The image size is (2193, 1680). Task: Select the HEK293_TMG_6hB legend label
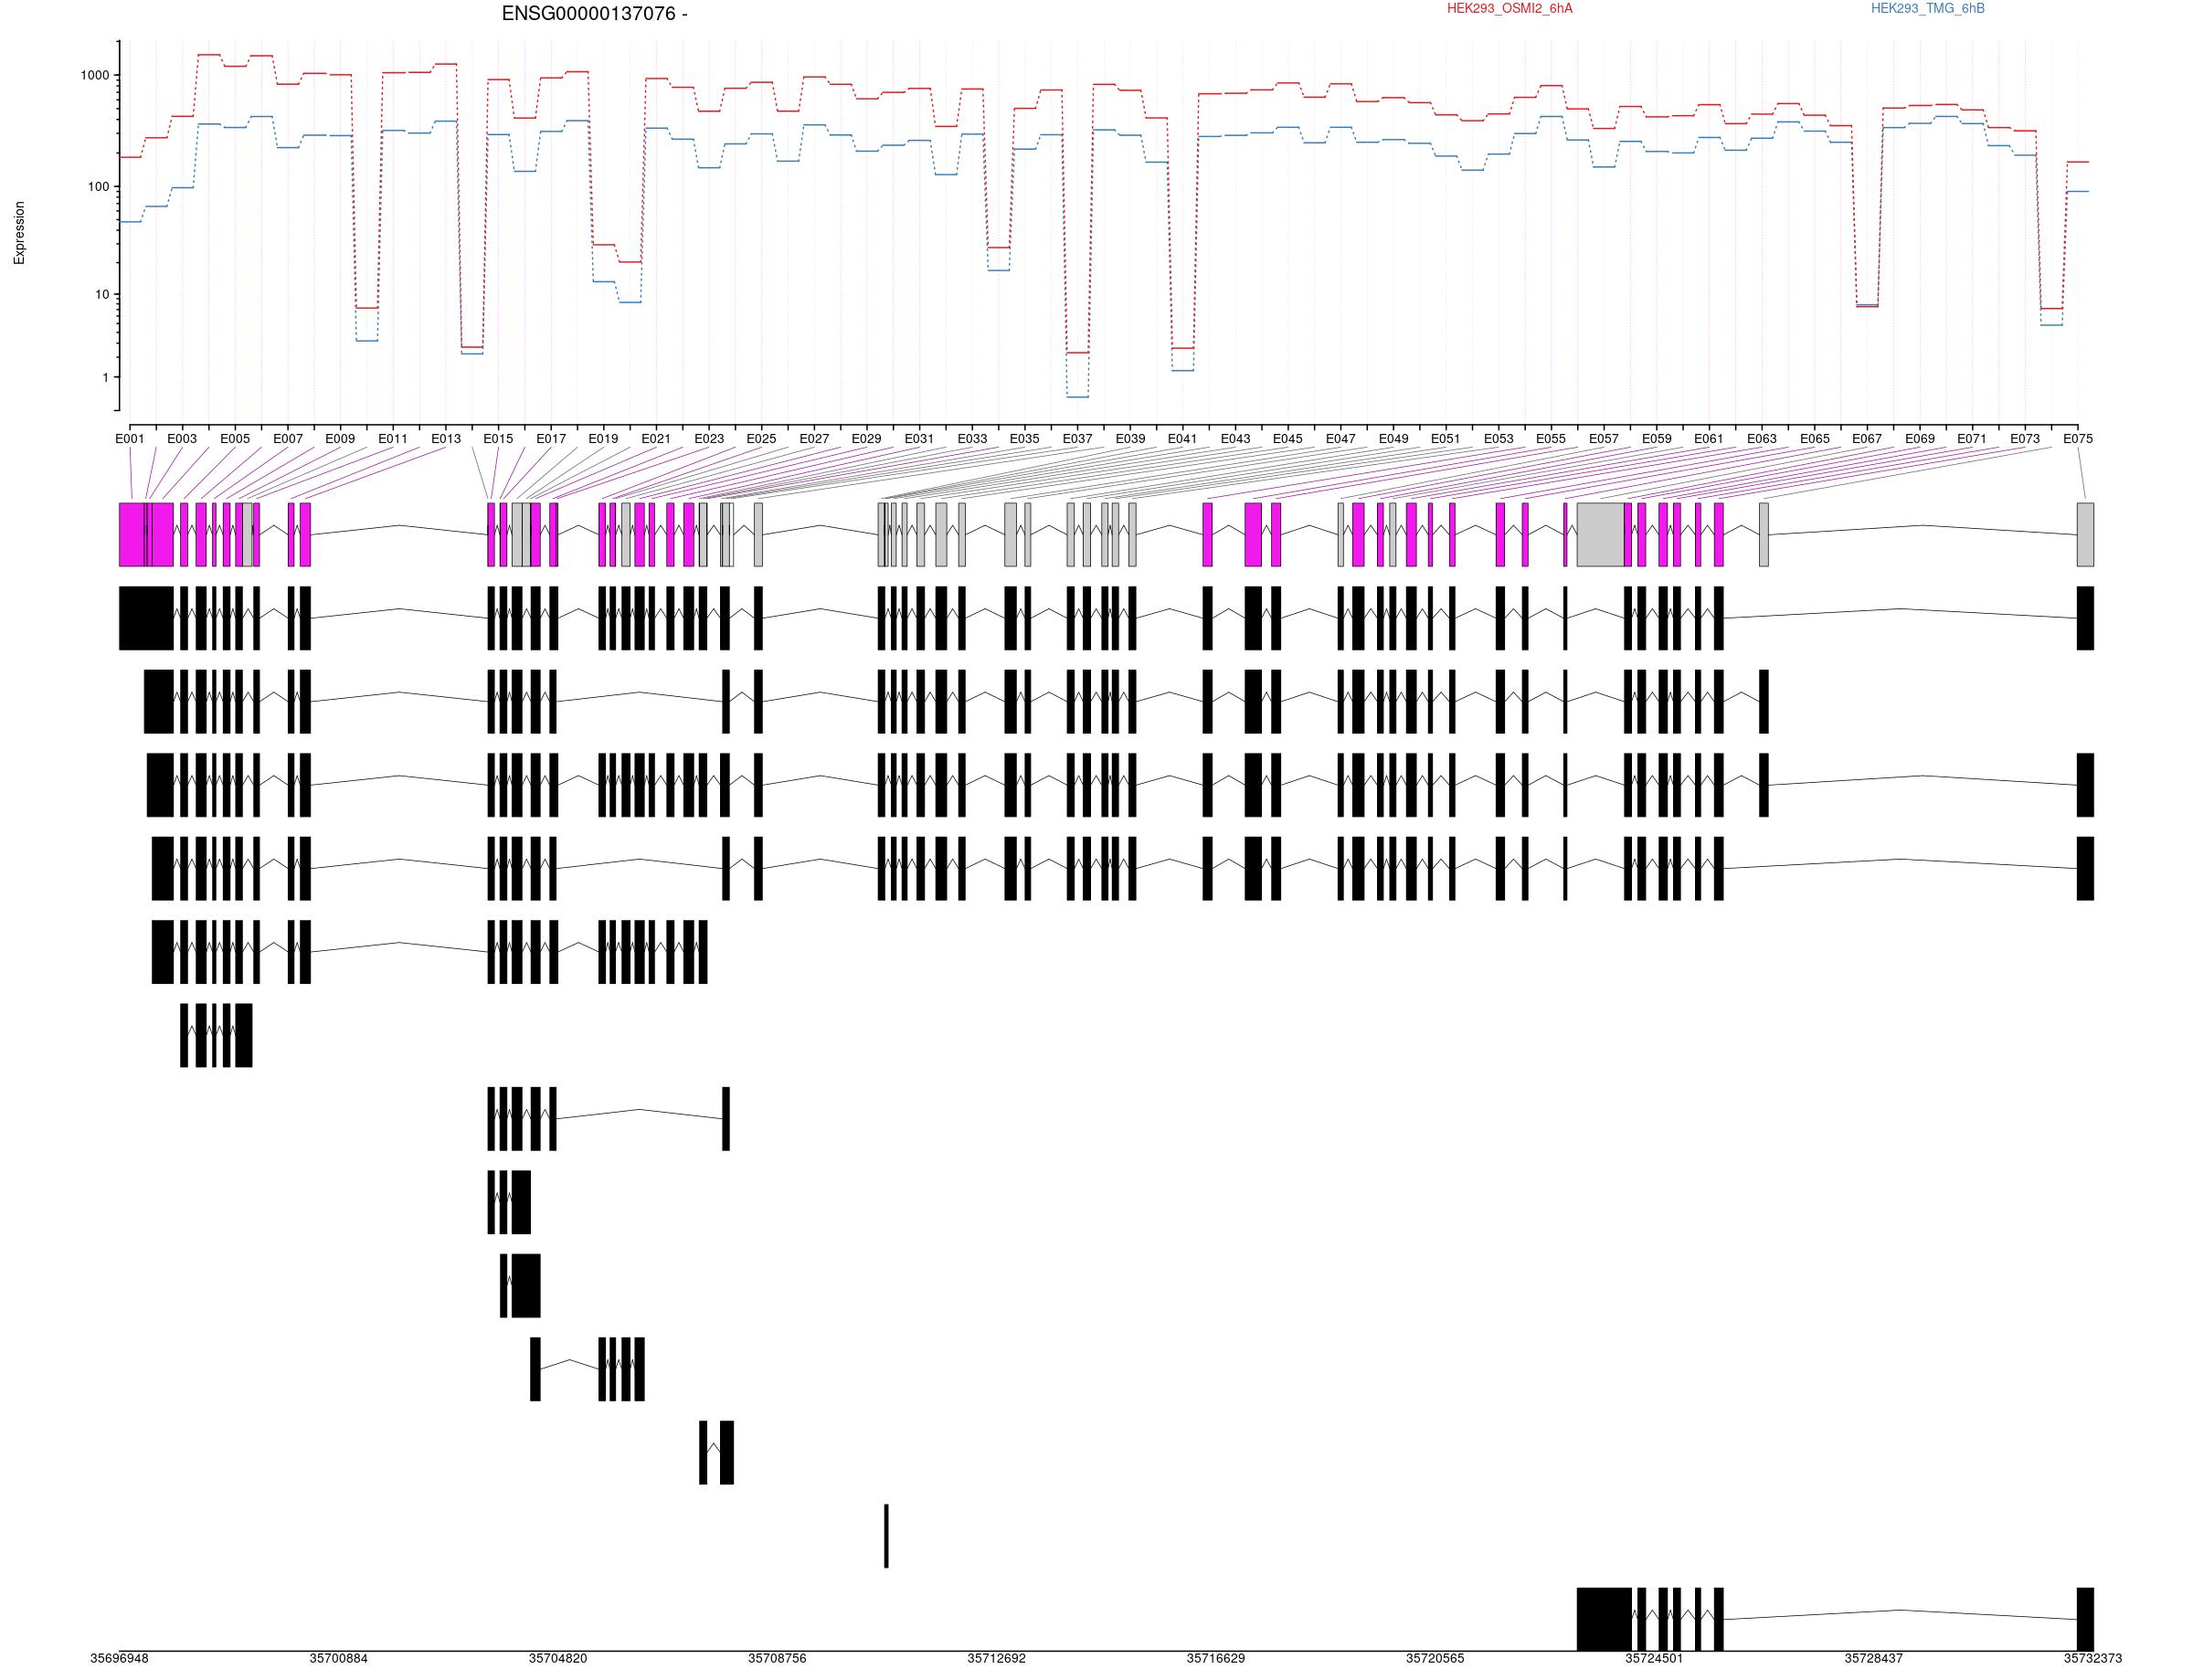[x=1927, y=9]
